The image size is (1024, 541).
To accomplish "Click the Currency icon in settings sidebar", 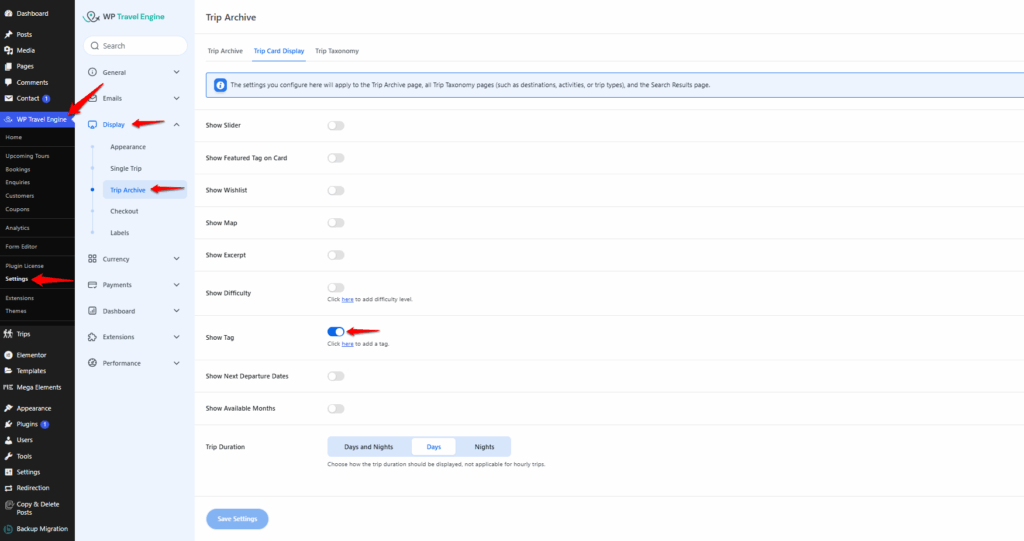I will tap(93, 259).
